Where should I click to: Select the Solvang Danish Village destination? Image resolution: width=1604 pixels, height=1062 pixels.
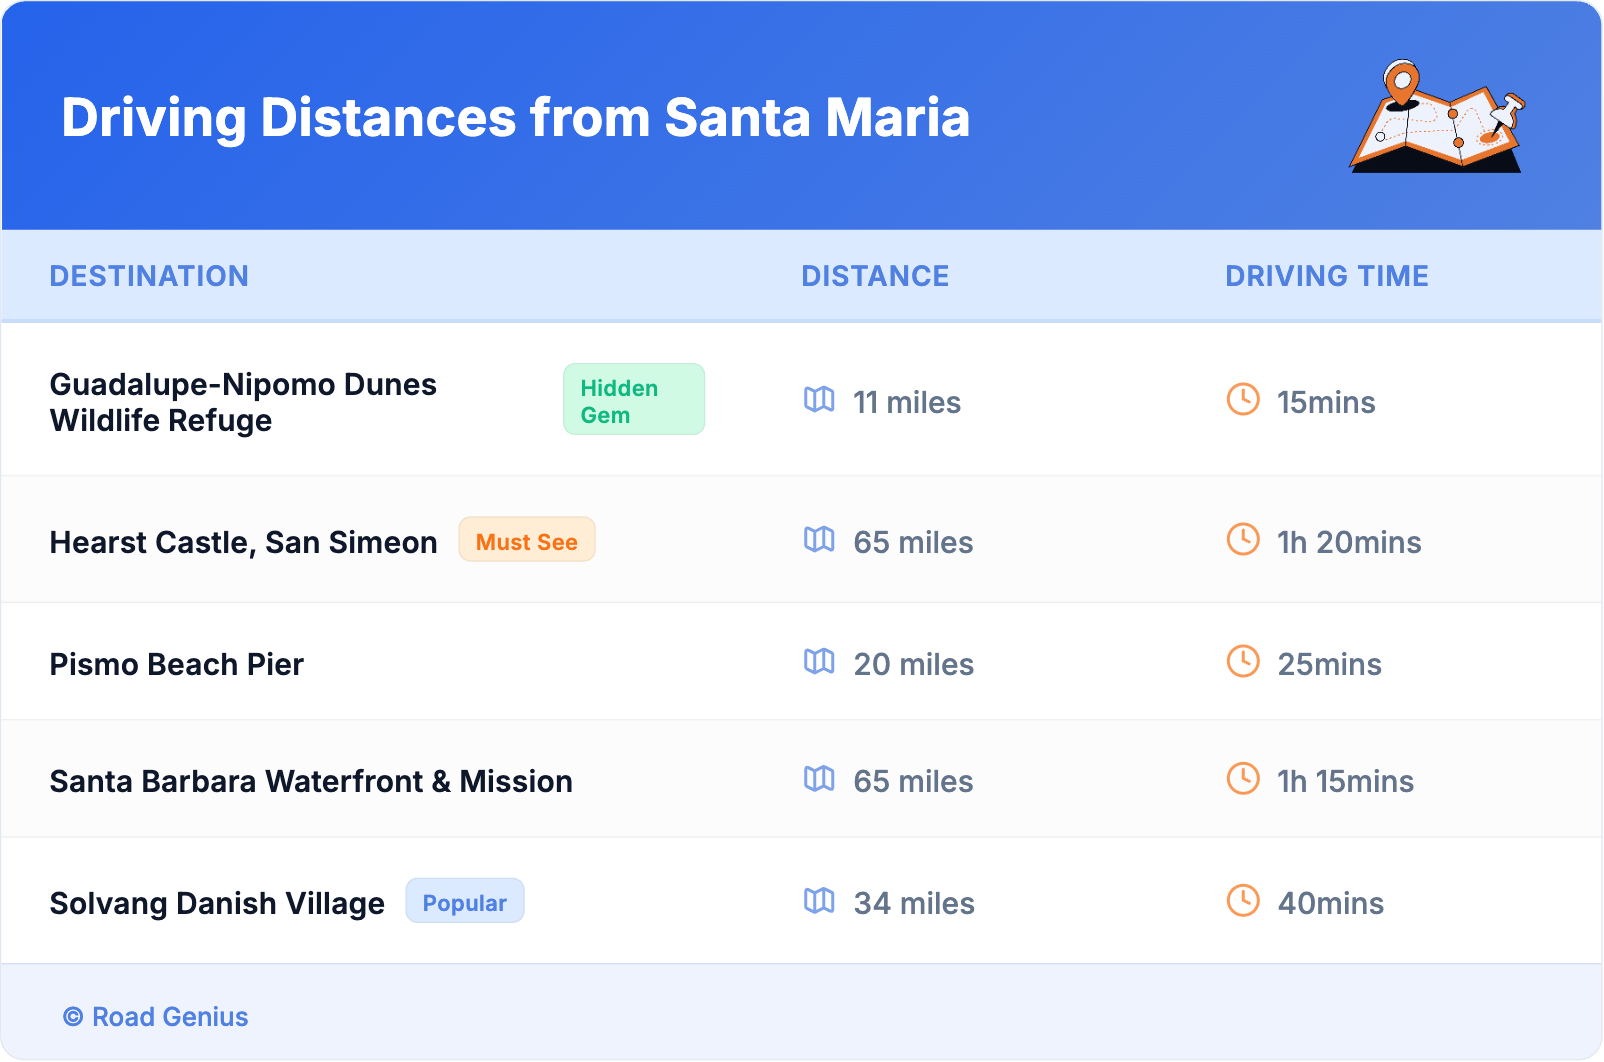217,903
